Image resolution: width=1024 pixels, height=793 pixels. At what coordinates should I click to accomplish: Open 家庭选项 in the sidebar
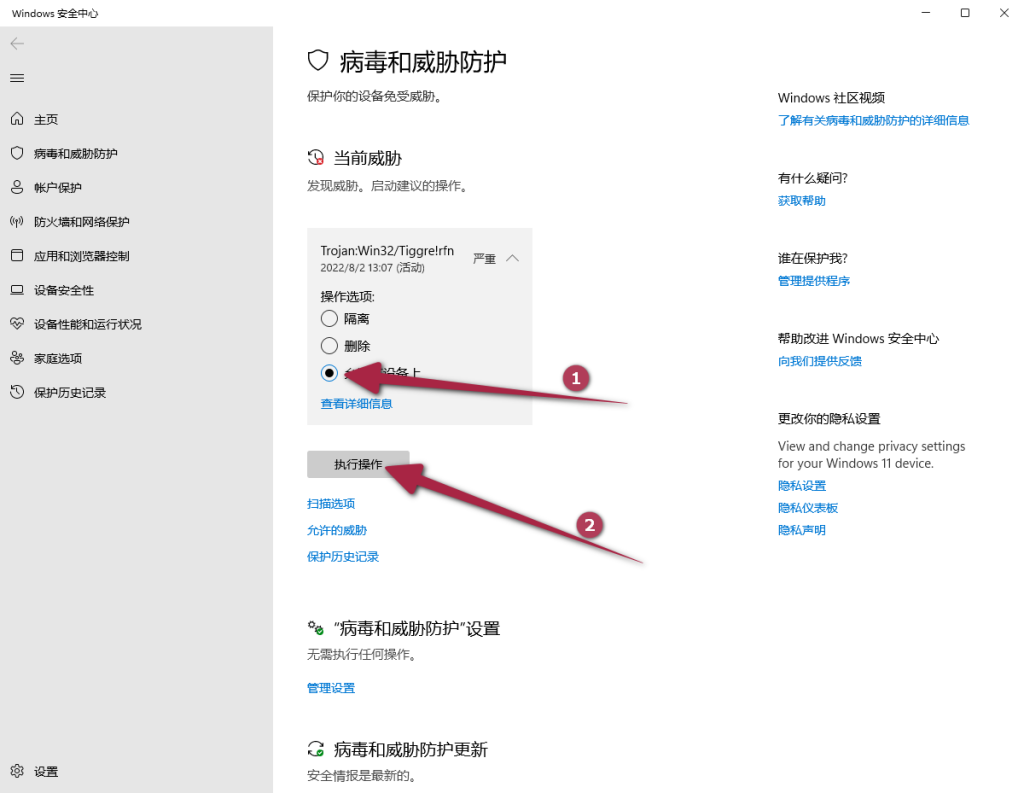point(58,358)
